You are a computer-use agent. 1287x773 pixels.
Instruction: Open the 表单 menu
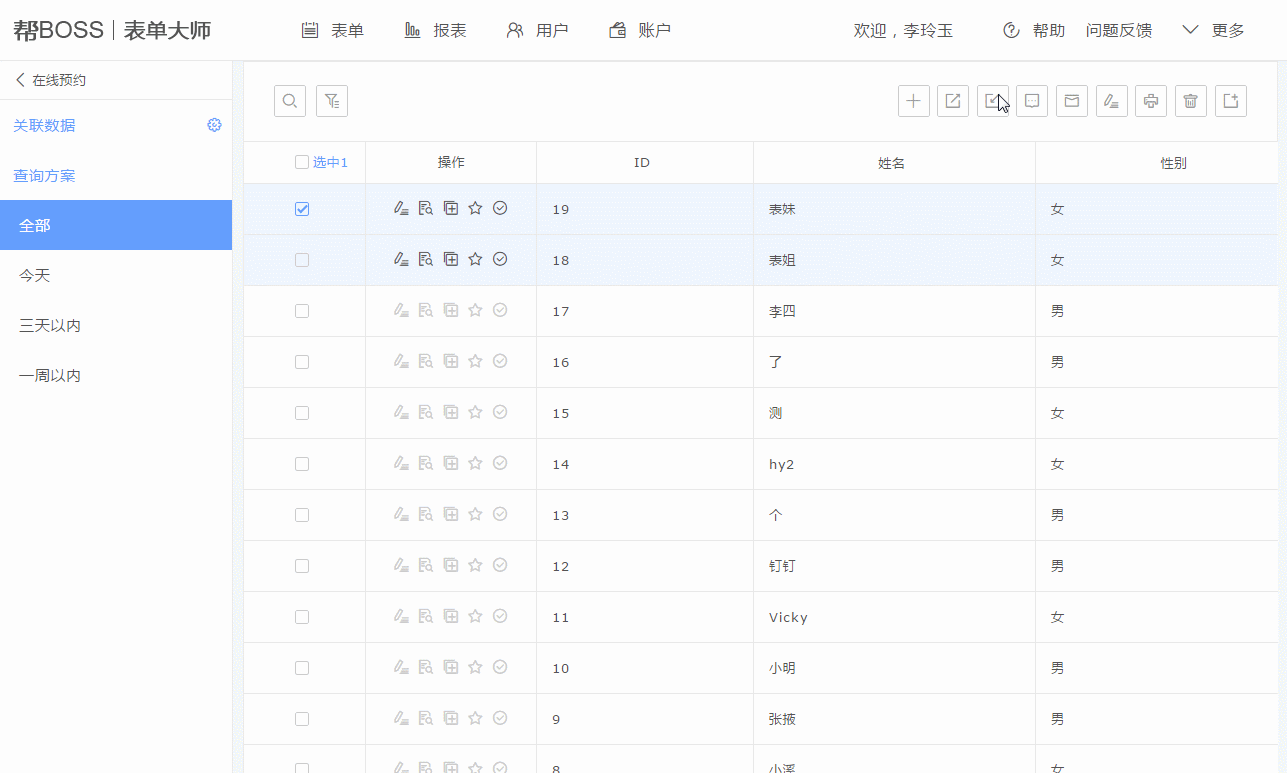coord(333,31)
